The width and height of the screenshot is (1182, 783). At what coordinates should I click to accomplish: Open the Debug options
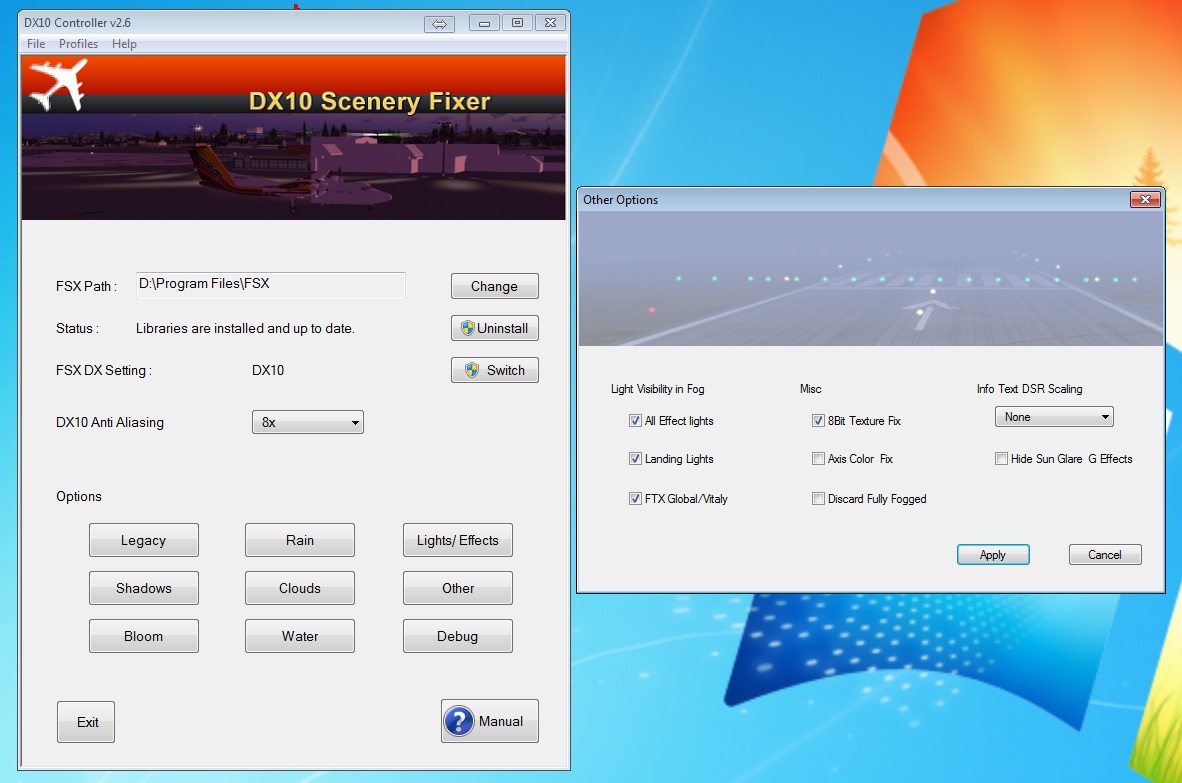(458, 636)
